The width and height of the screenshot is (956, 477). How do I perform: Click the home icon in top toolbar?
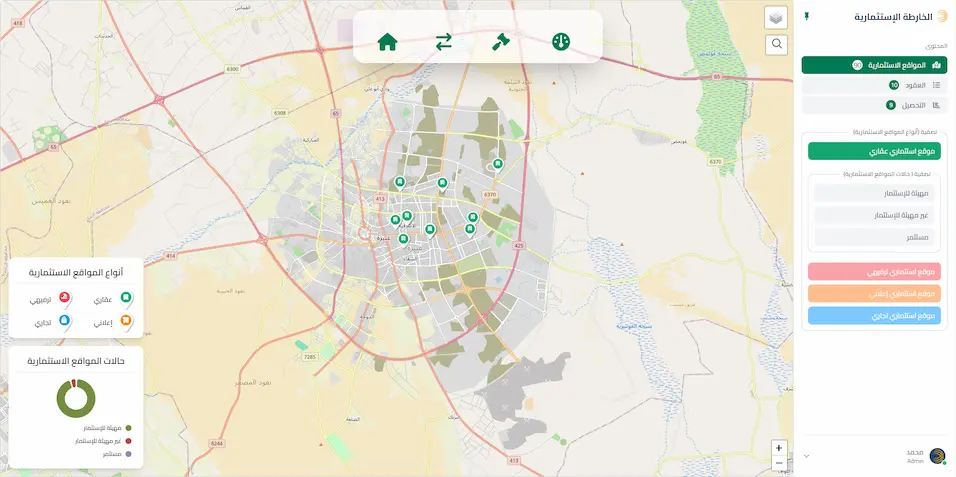pos(387,42)
